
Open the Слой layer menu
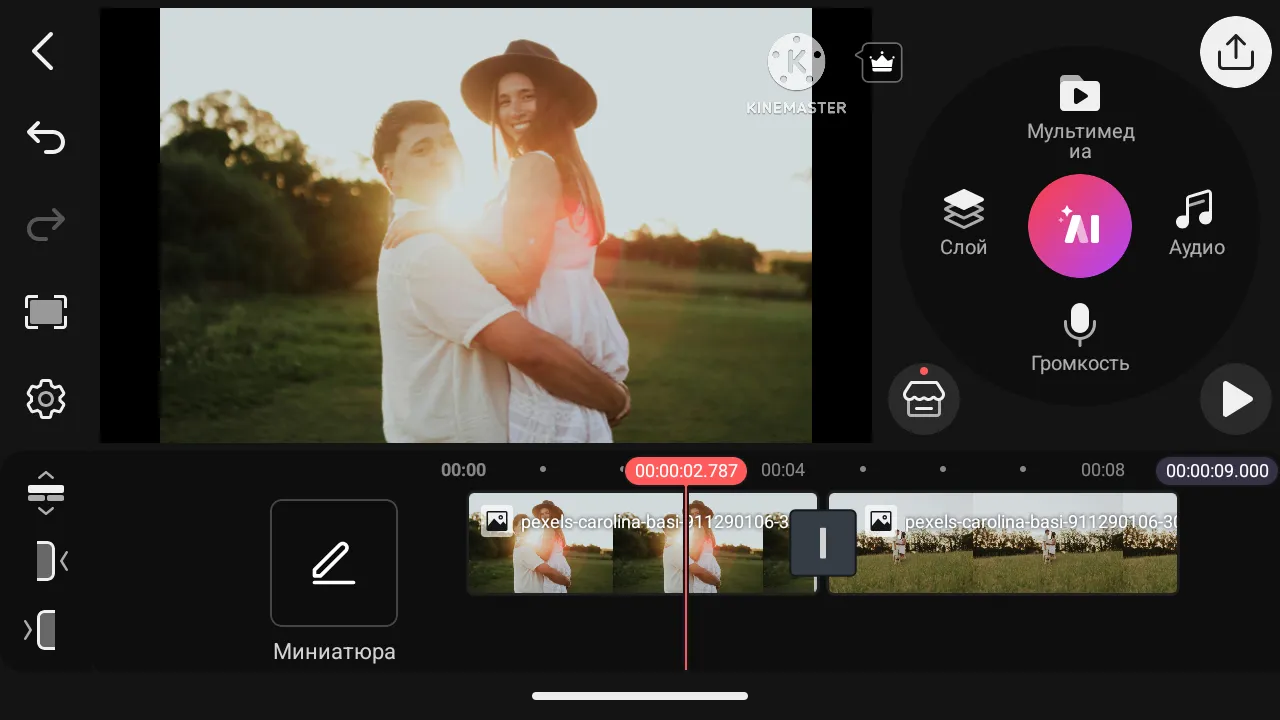(962, 220)
